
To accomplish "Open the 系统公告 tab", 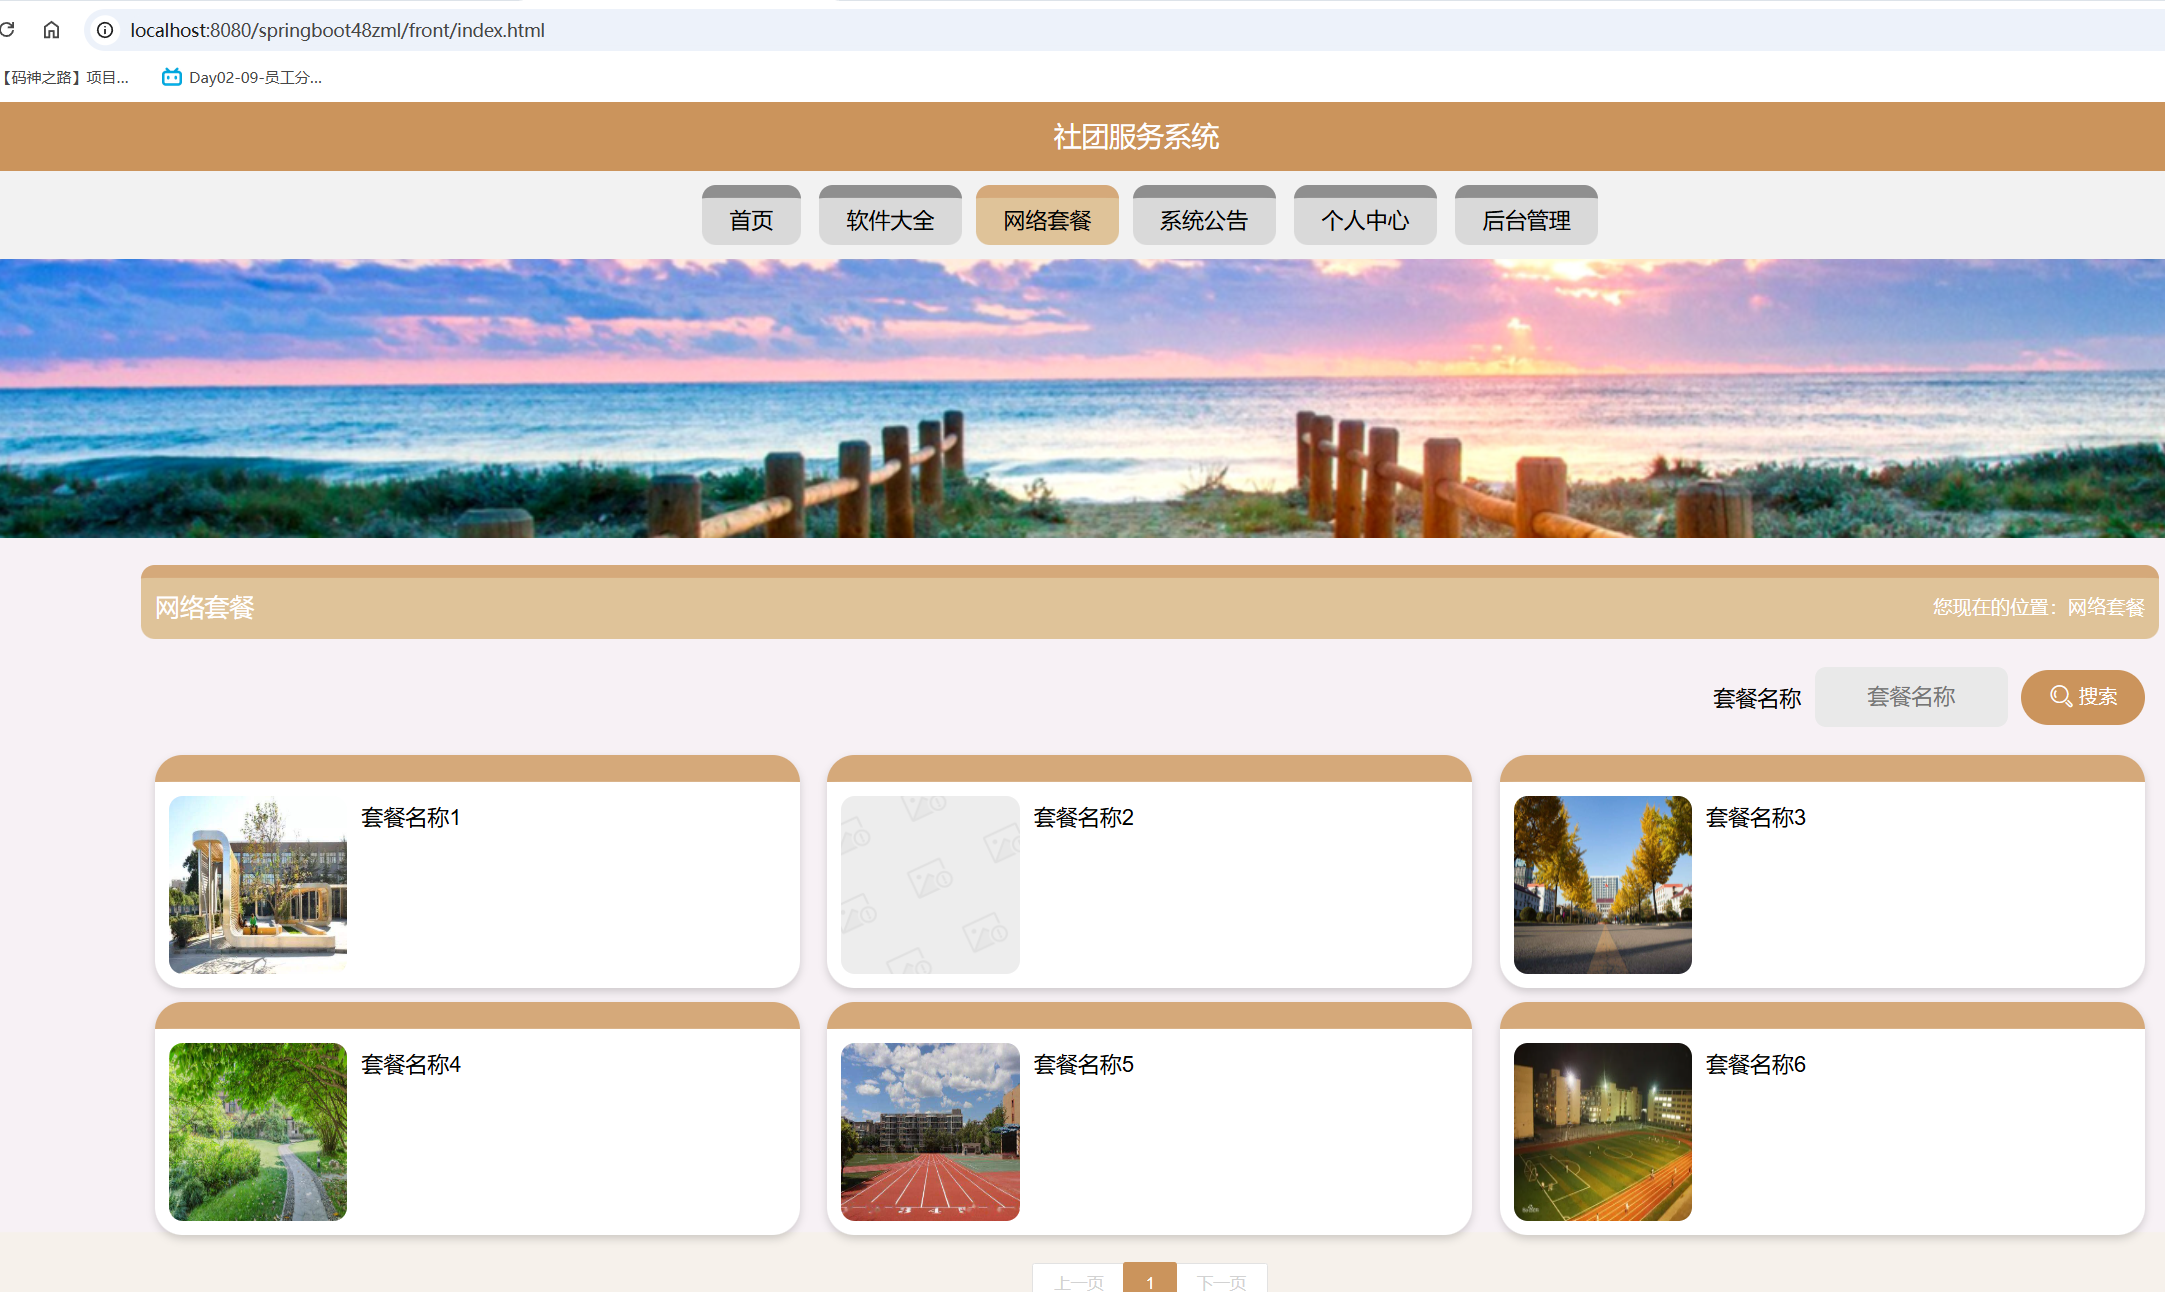I will 1203,219.
